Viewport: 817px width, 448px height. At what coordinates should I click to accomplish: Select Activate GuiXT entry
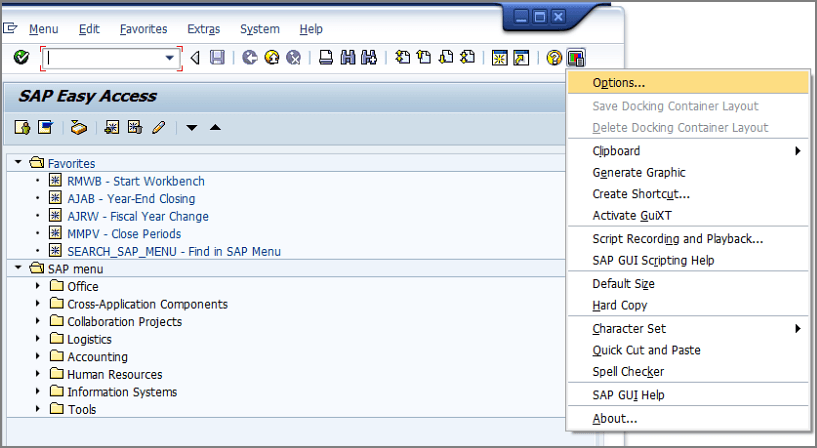(688, 216)
